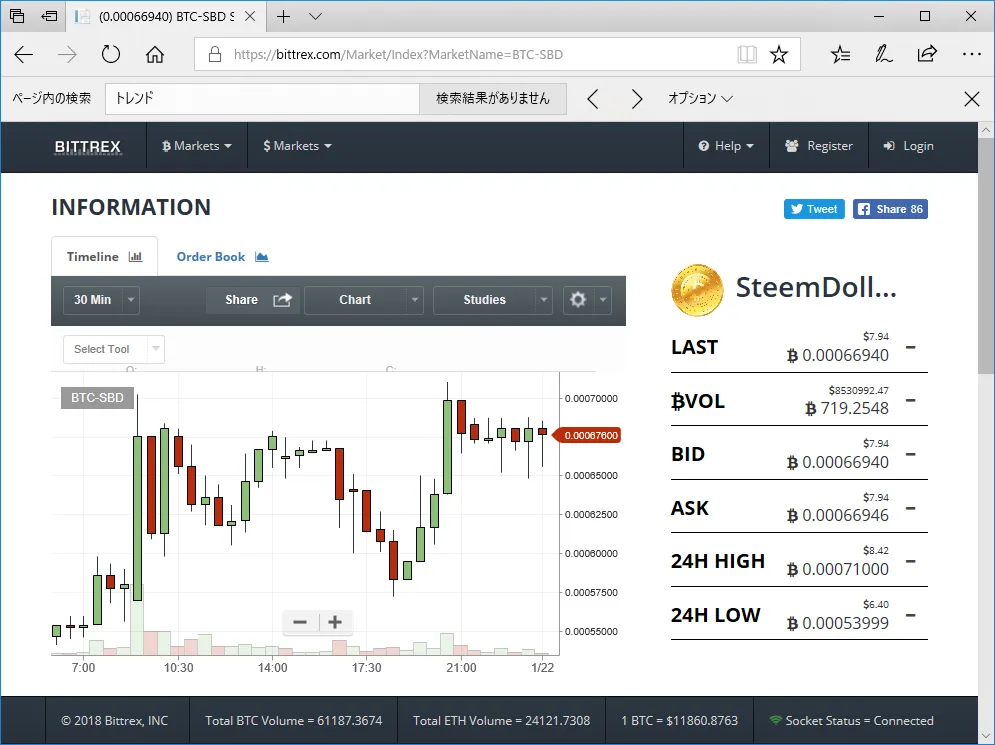Click the page vertical scrollbar thumb
995x745 pixels.
(x=985, y=256)
